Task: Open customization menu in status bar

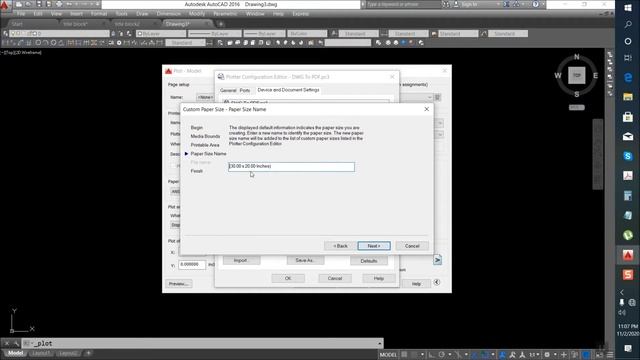Action: tap(610, 355)
